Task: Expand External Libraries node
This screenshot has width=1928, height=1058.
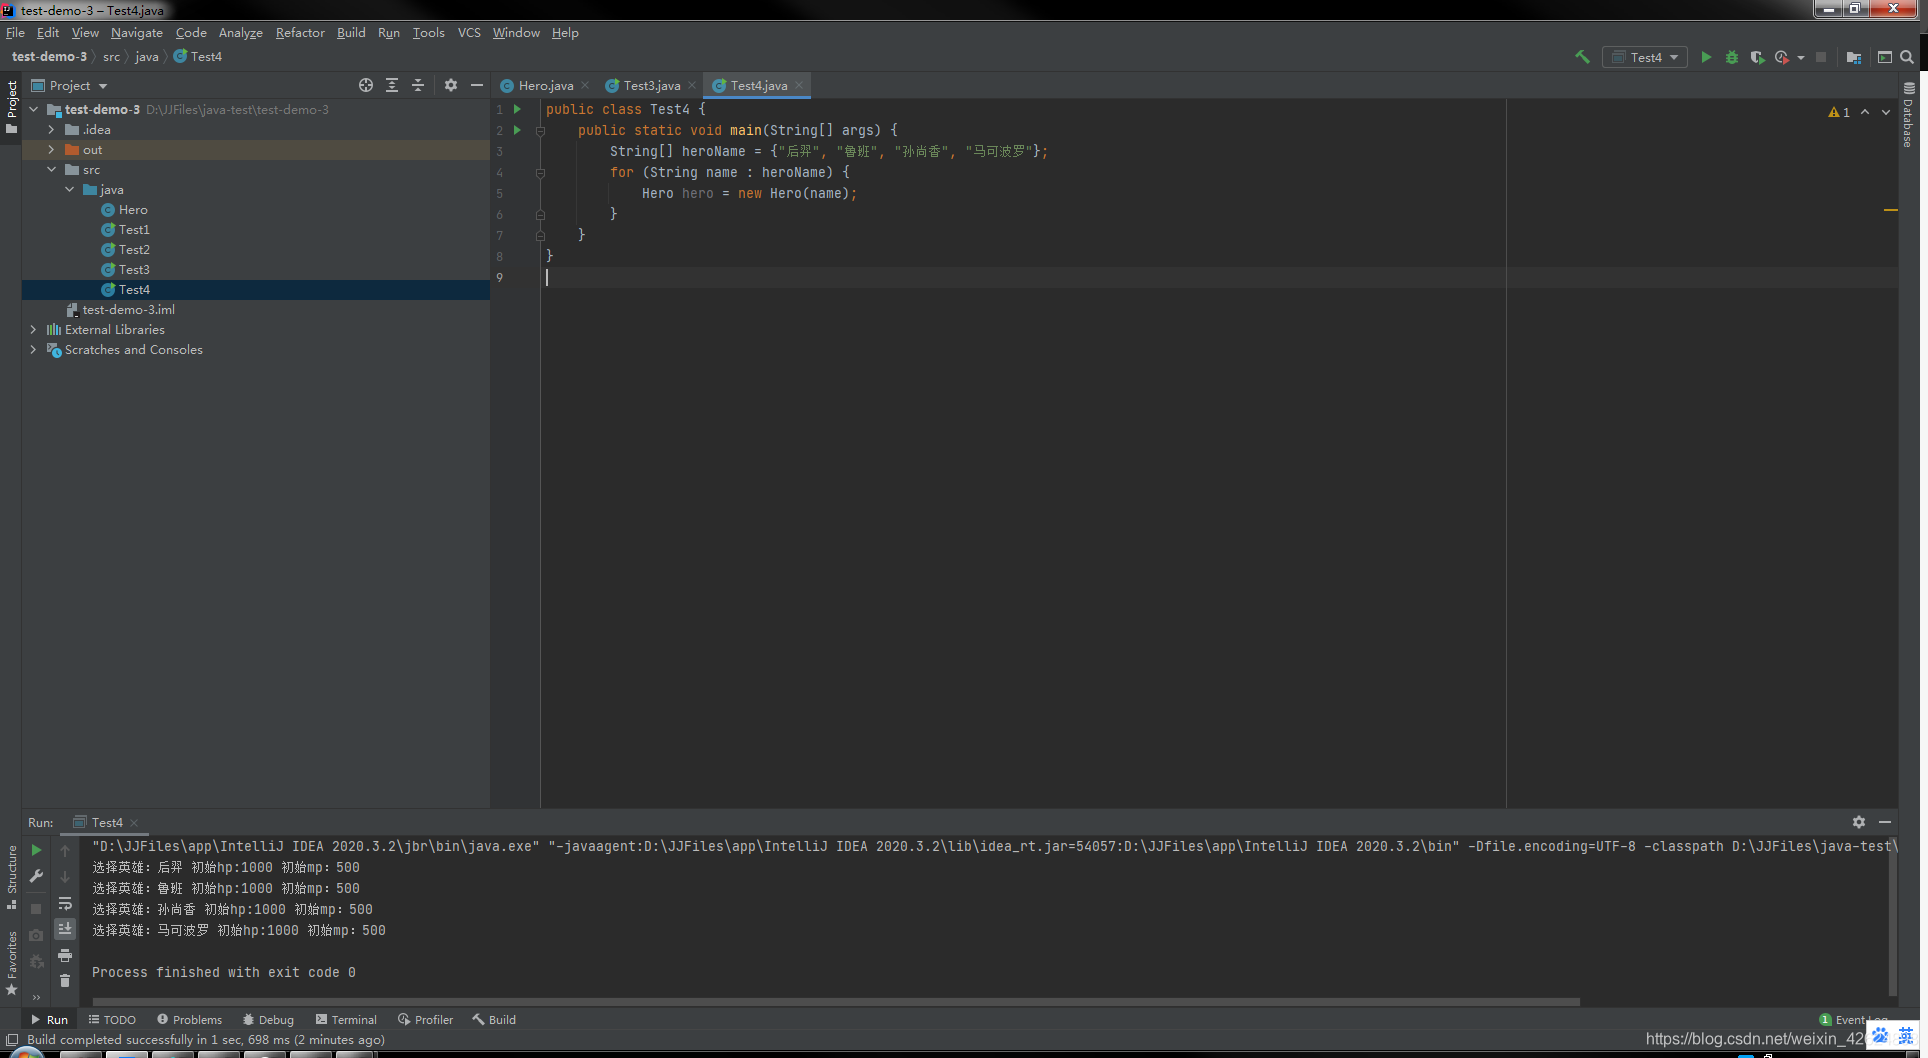Action: (34, 329)
